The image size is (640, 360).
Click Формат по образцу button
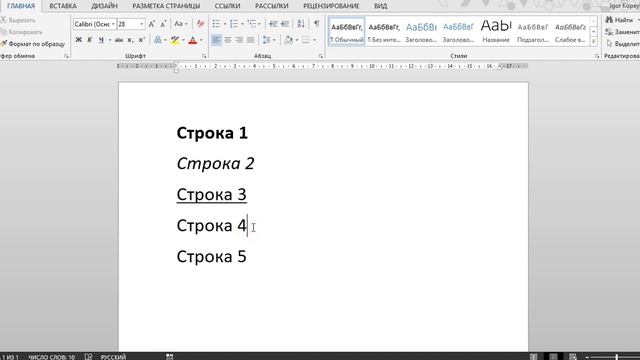coord(33,44)
